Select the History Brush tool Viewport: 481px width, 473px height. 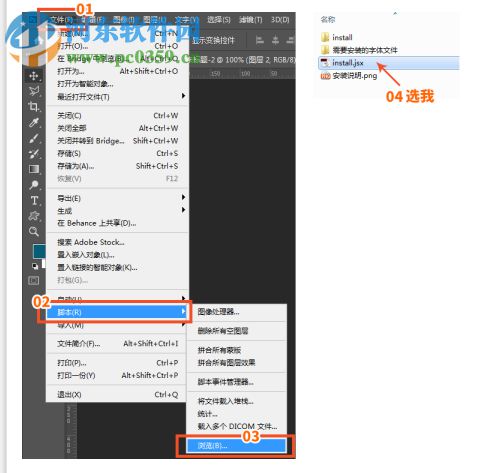point(34,154)
